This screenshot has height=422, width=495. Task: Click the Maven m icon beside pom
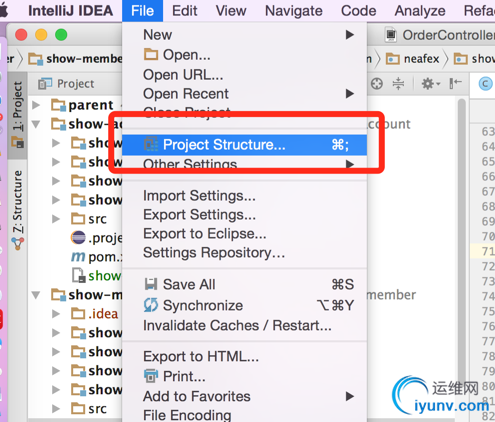tap(78, 257)
